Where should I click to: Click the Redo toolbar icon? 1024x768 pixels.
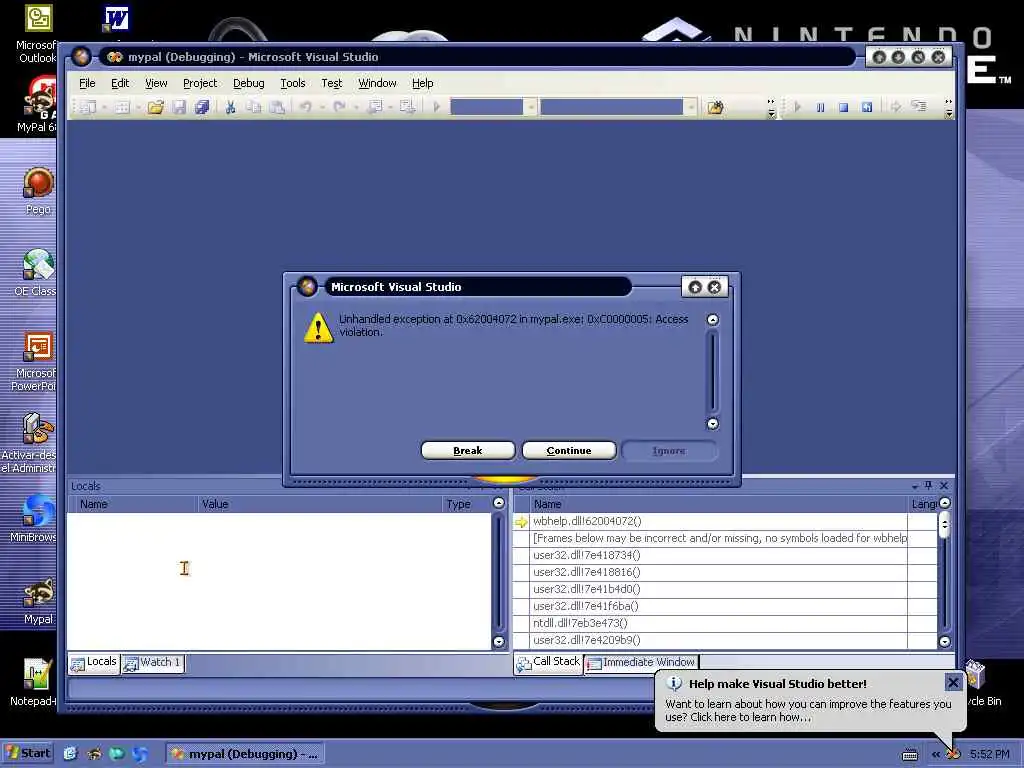click(339, 107)
